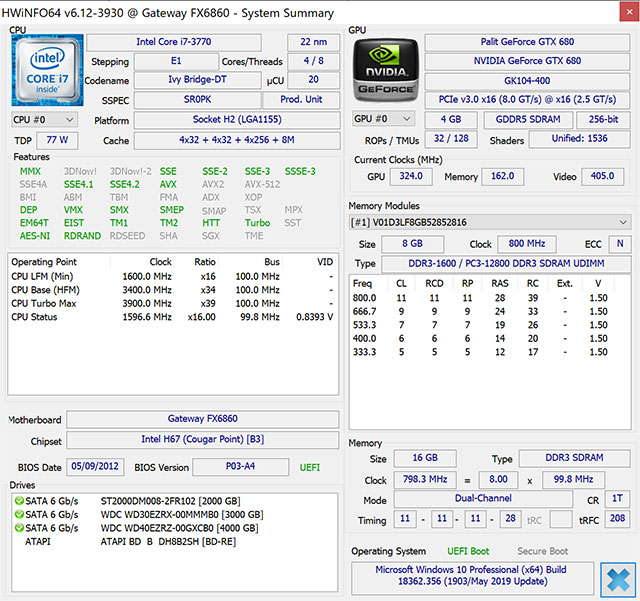The image size is (640, 601).
Task: Click the Secure Boot indicator
Action: pyautogui.click(x=542, y=551)
